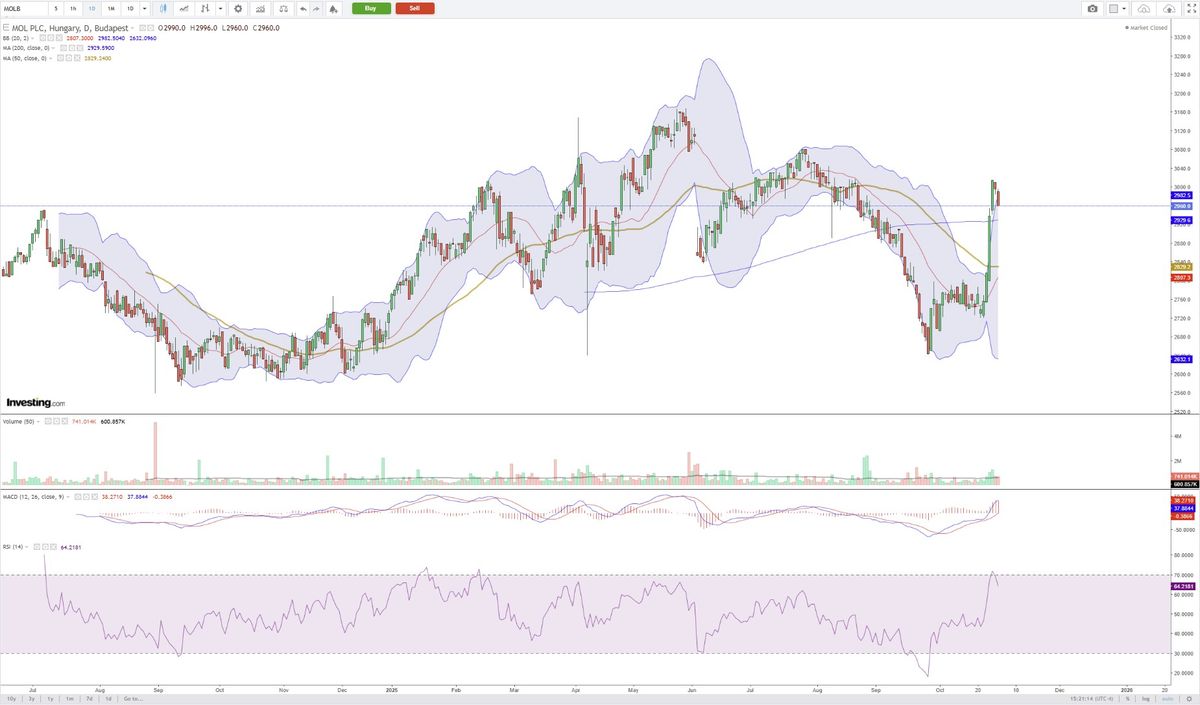Click the chart properties gear icon
The height and width of the screenshot is (705, 1200).
(238, 8)
